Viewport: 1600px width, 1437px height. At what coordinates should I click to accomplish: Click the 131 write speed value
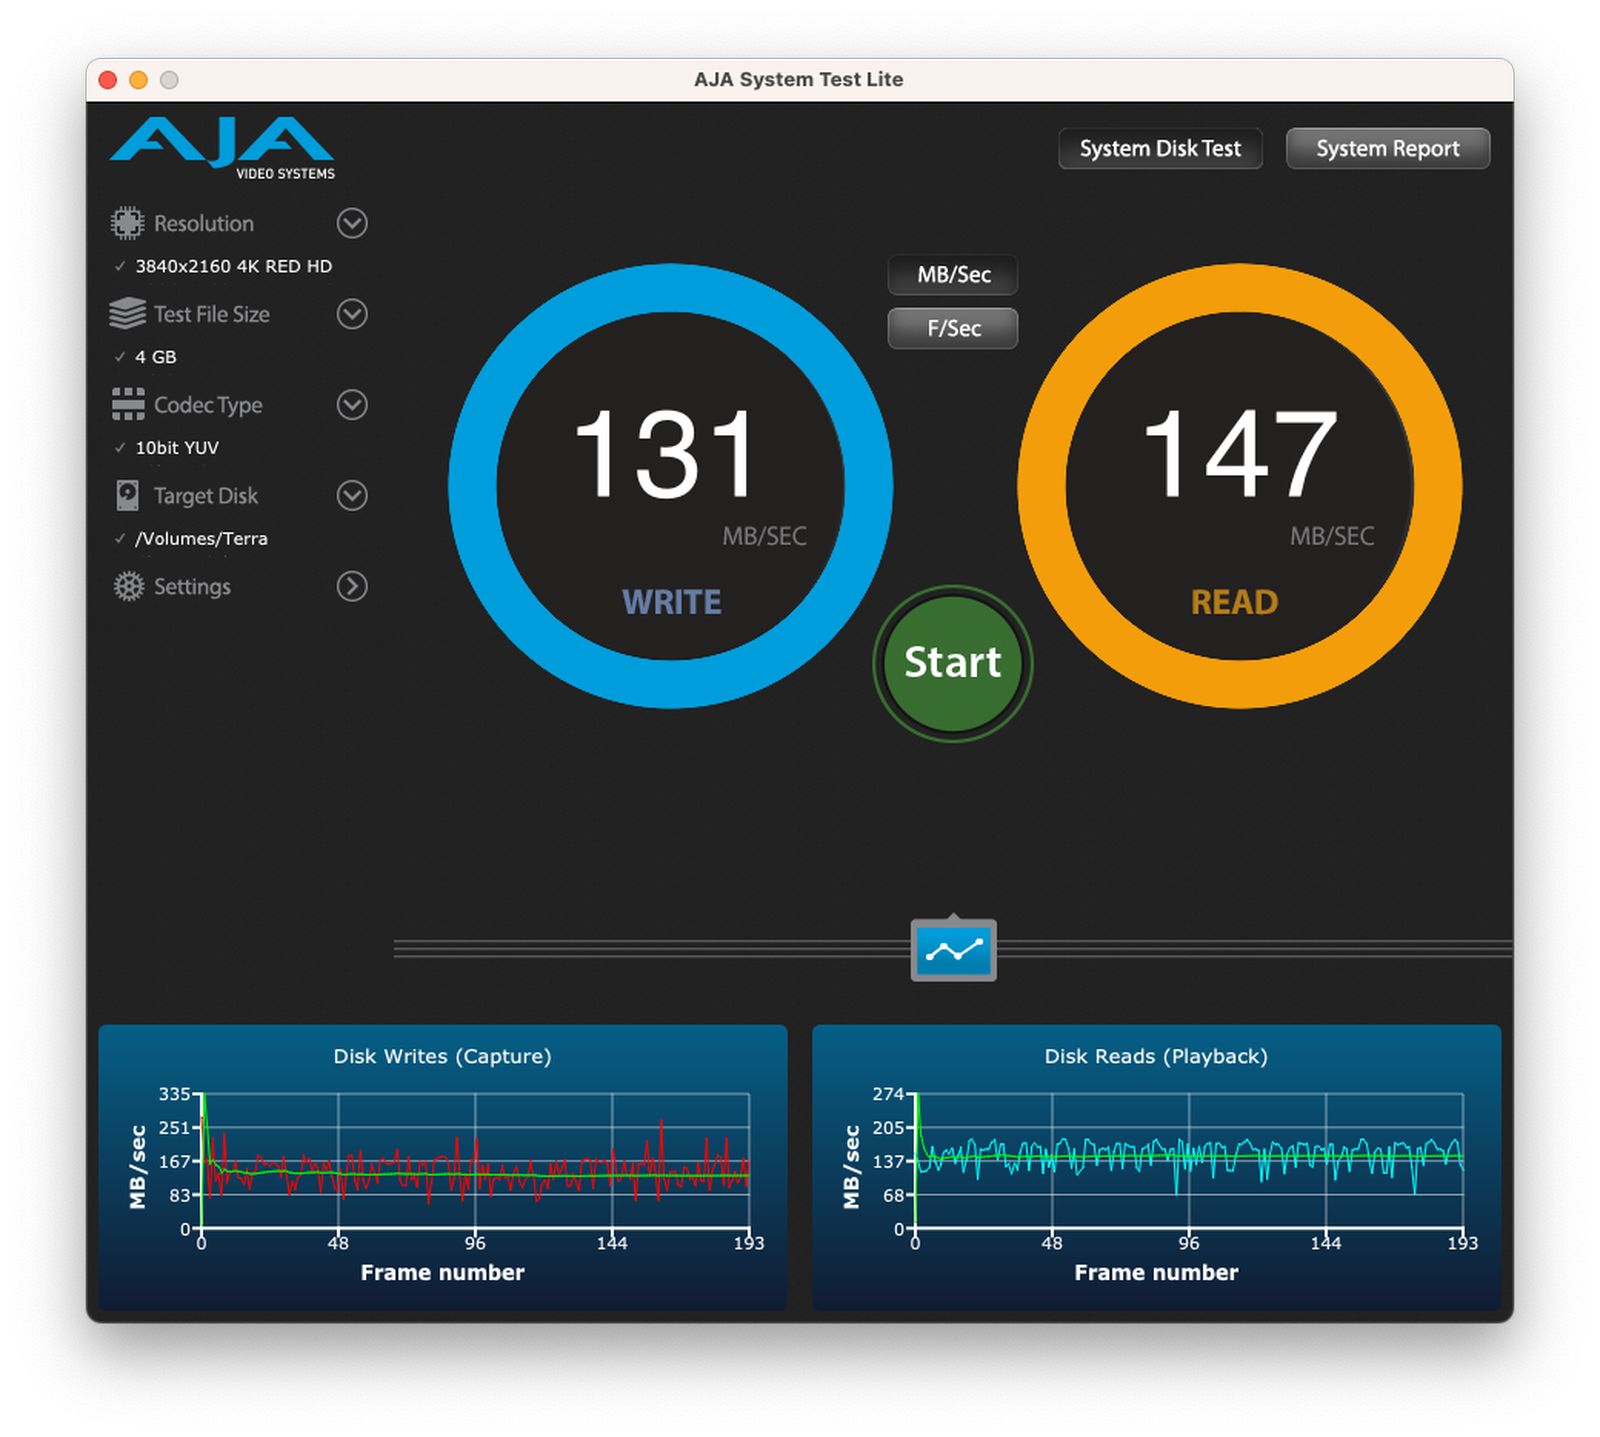coord(666,454)
